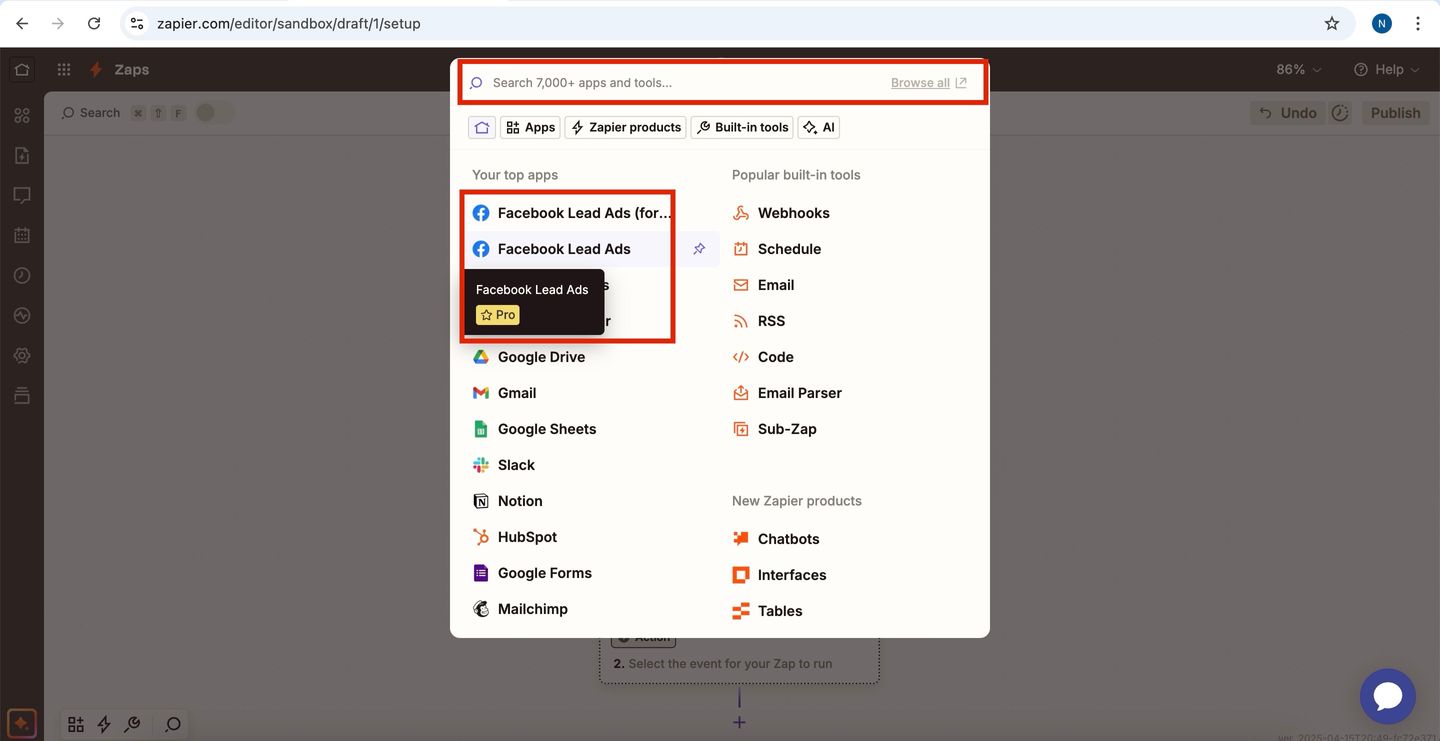Click the add-apps grid icon in bottom toolbar
This screenshot has height=741, width=1440.
(76, 725)
